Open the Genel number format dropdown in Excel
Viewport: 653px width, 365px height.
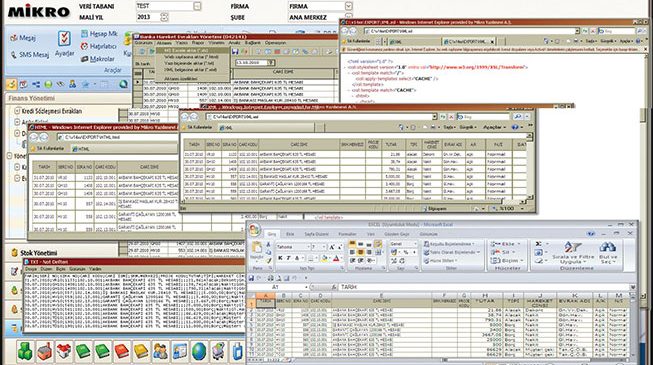click(x=415, y=244)
